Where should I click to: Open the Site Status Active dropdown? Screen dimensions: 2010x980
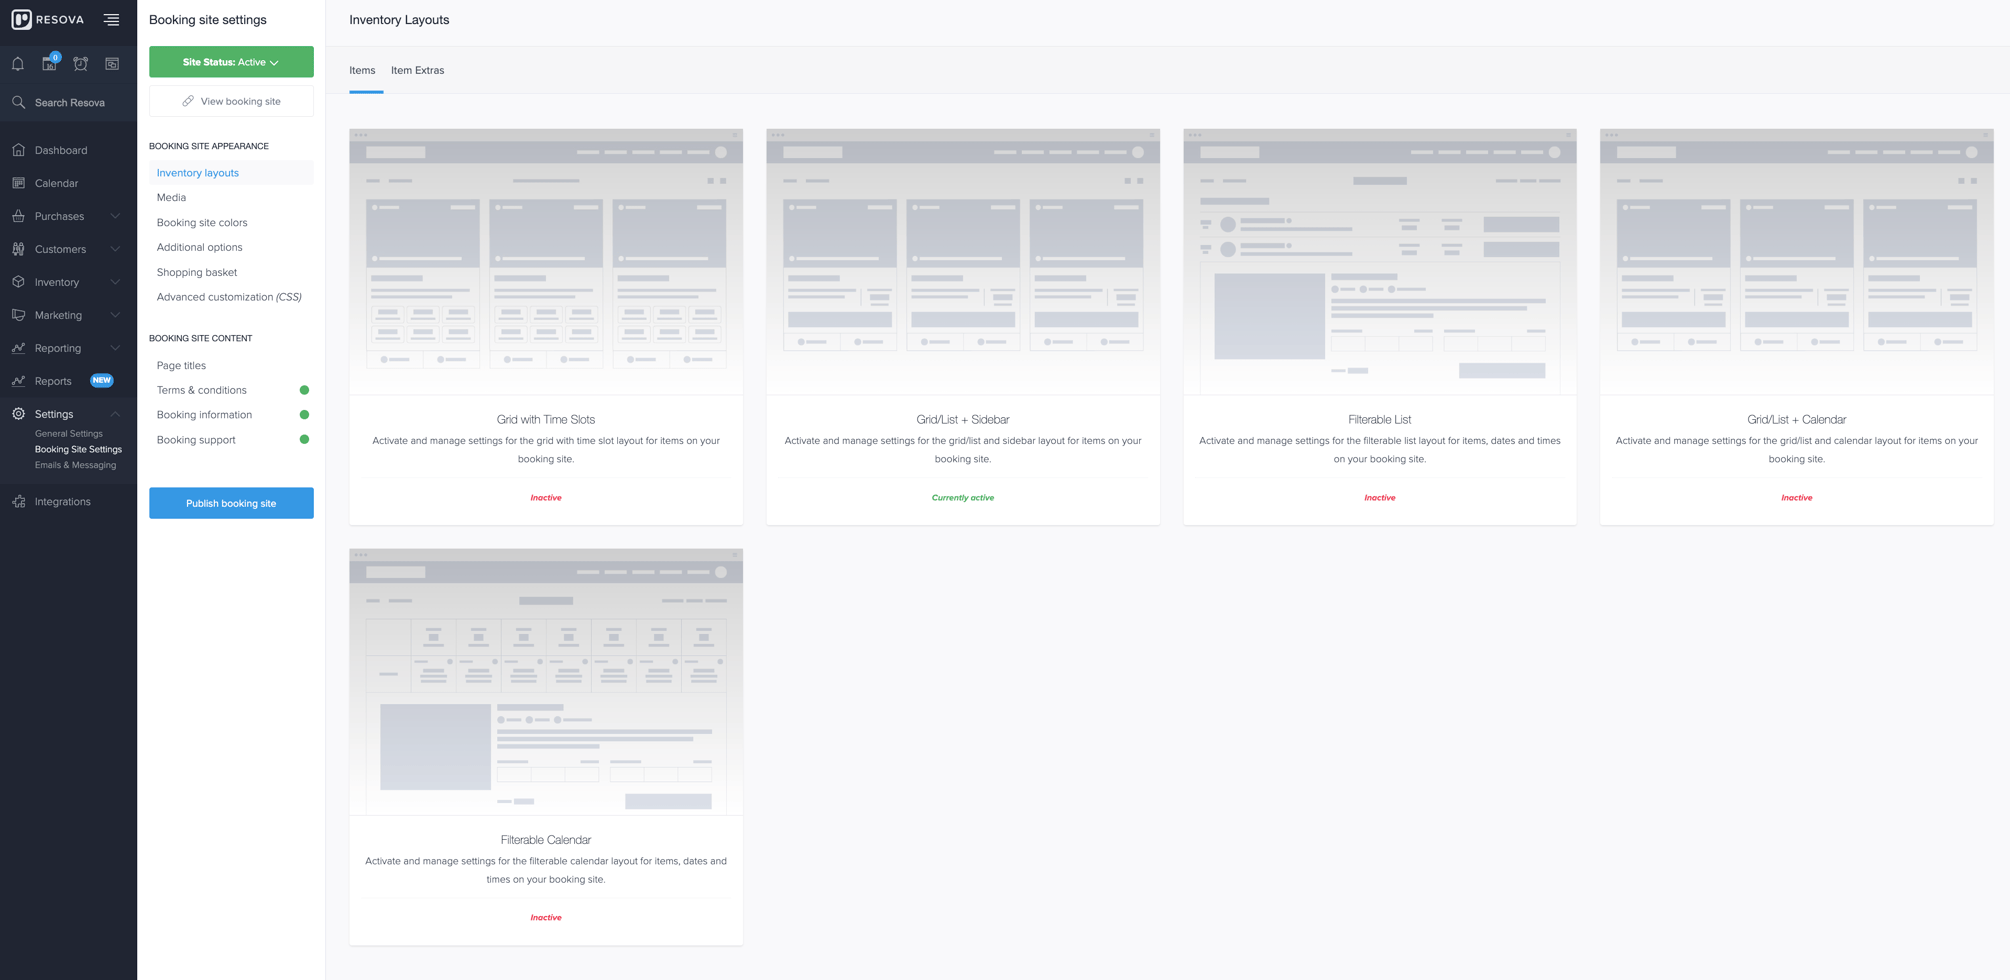coord(231,61)
